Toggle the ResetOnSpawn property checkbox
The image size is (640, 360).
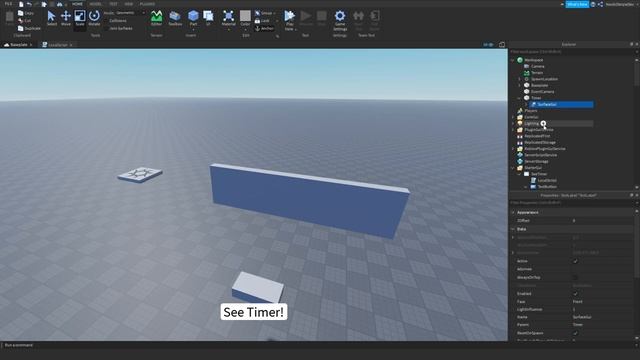pyautogui.click(x=576, y=333)
